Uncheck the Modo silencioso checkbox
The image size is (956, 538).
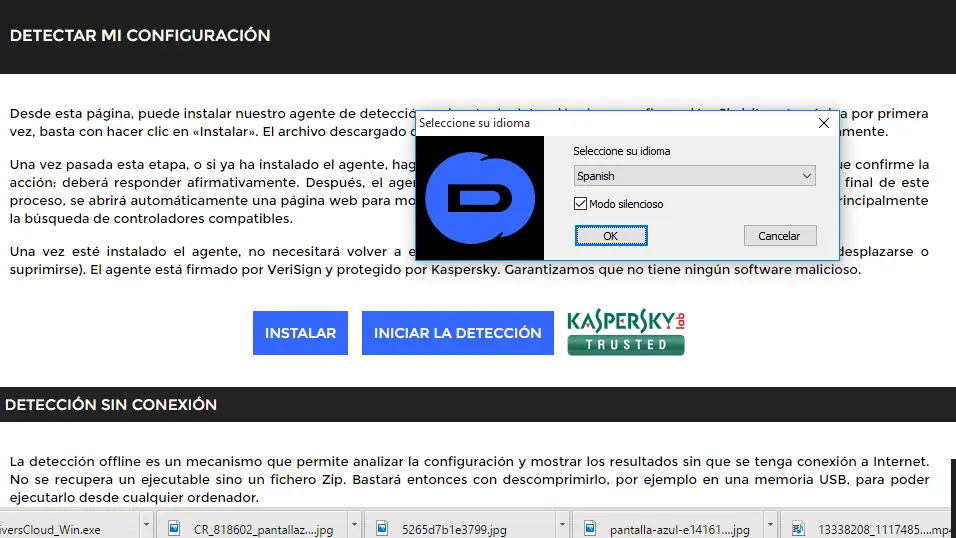pyautogui.click(x=580, y=204)
